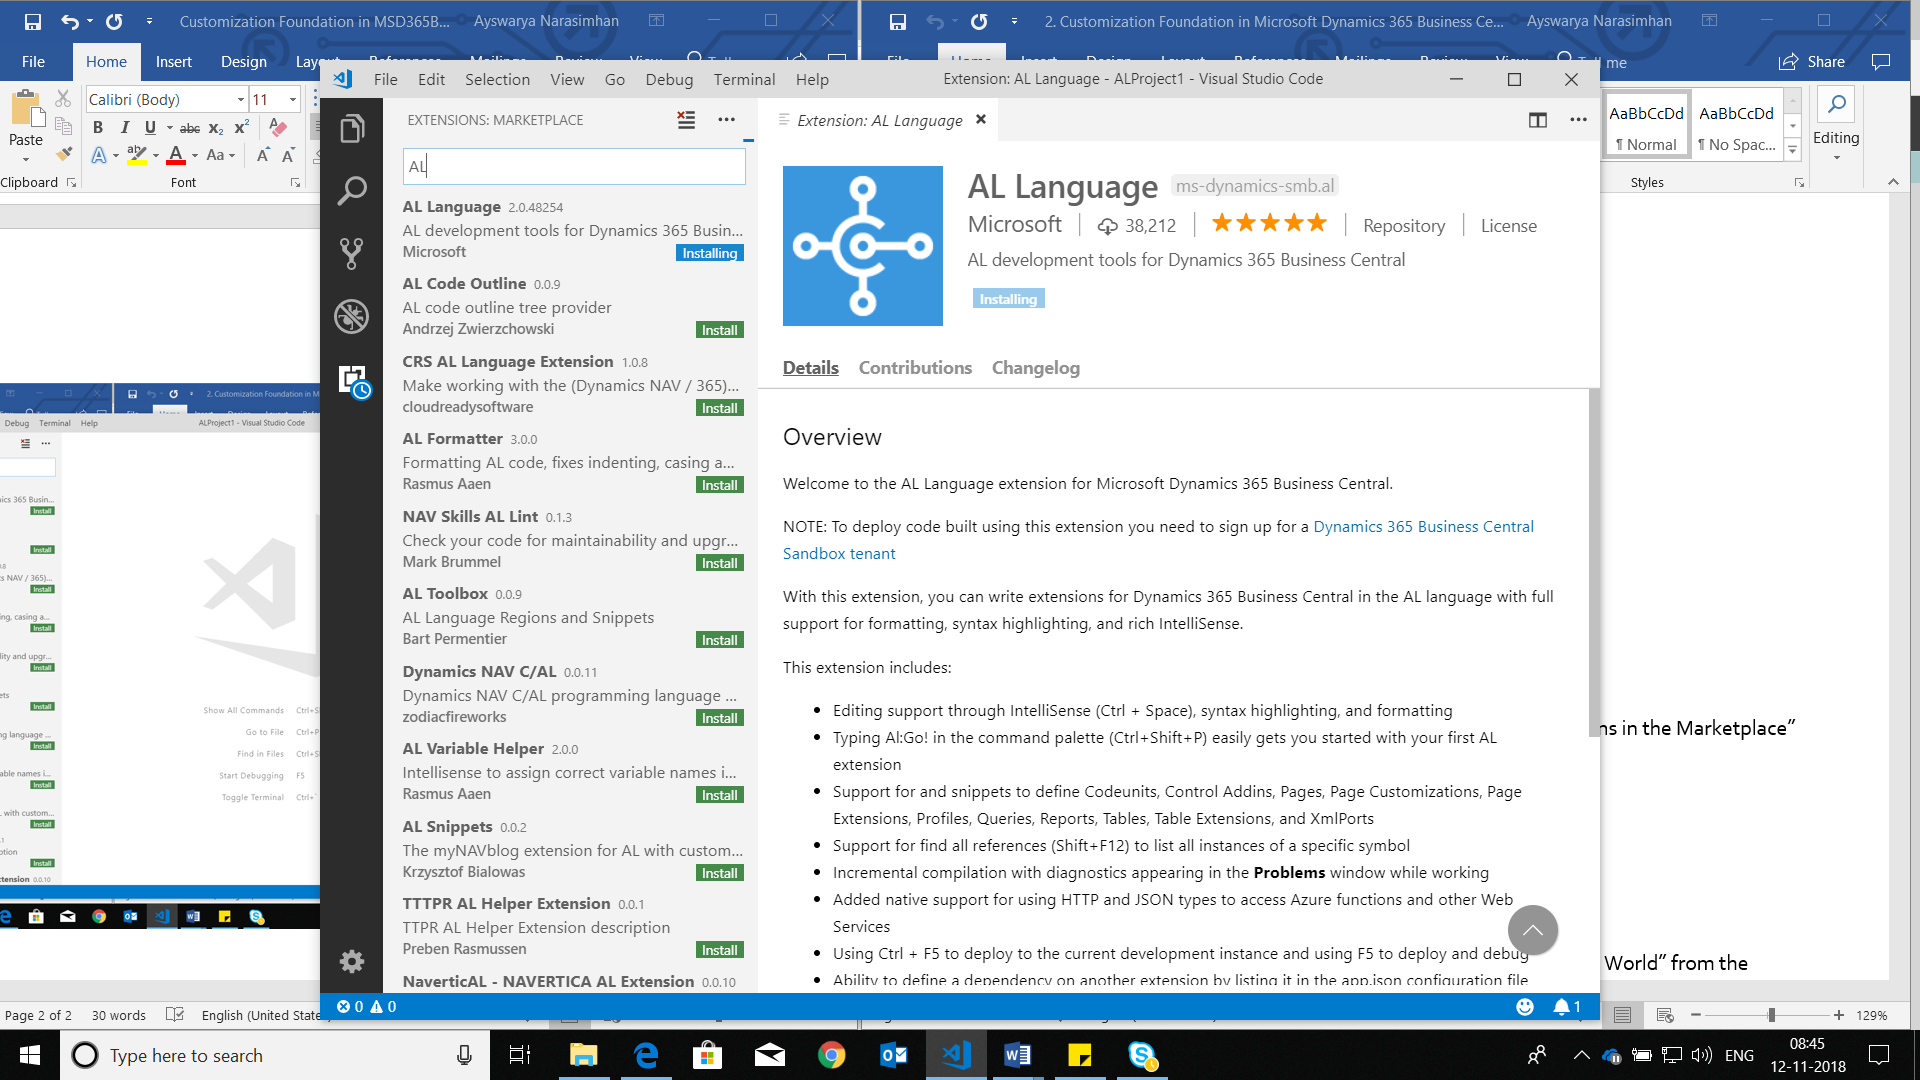The image size is (1920, 1080).
Task: Open the Terminal menu in VS Code
Action: click(x=744, y=79)
